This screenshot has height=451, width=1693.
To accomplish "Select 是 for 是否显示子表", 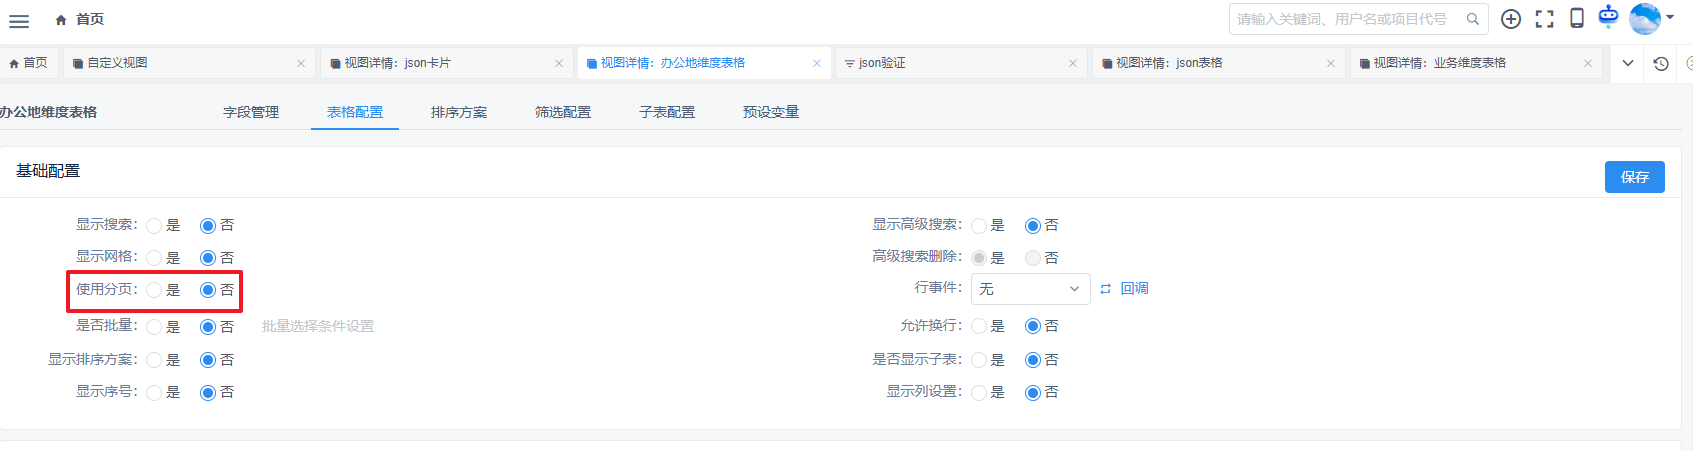I will click(x=979, y=360).
